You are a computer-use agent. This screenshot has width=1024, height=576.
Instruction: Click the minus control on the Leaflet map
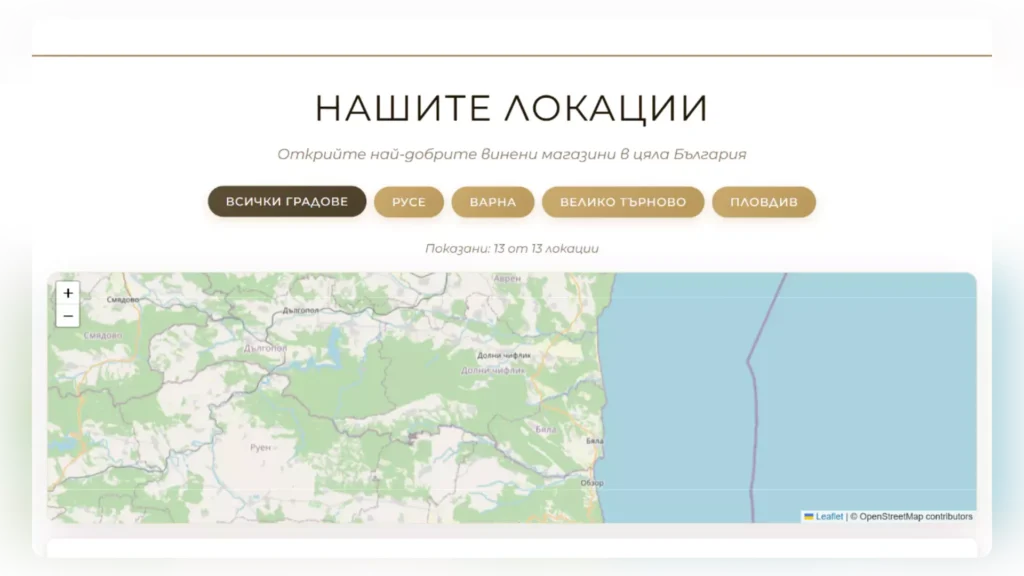[x=67, y=315]
